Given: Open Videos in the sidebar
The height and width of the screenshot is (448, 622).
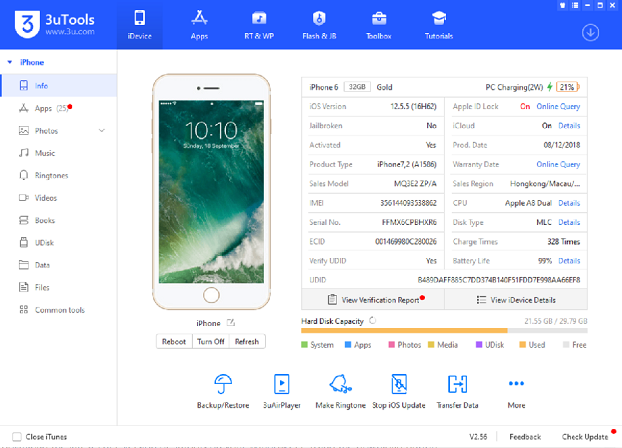Looking at the screenshot, I should pos(59,198).
